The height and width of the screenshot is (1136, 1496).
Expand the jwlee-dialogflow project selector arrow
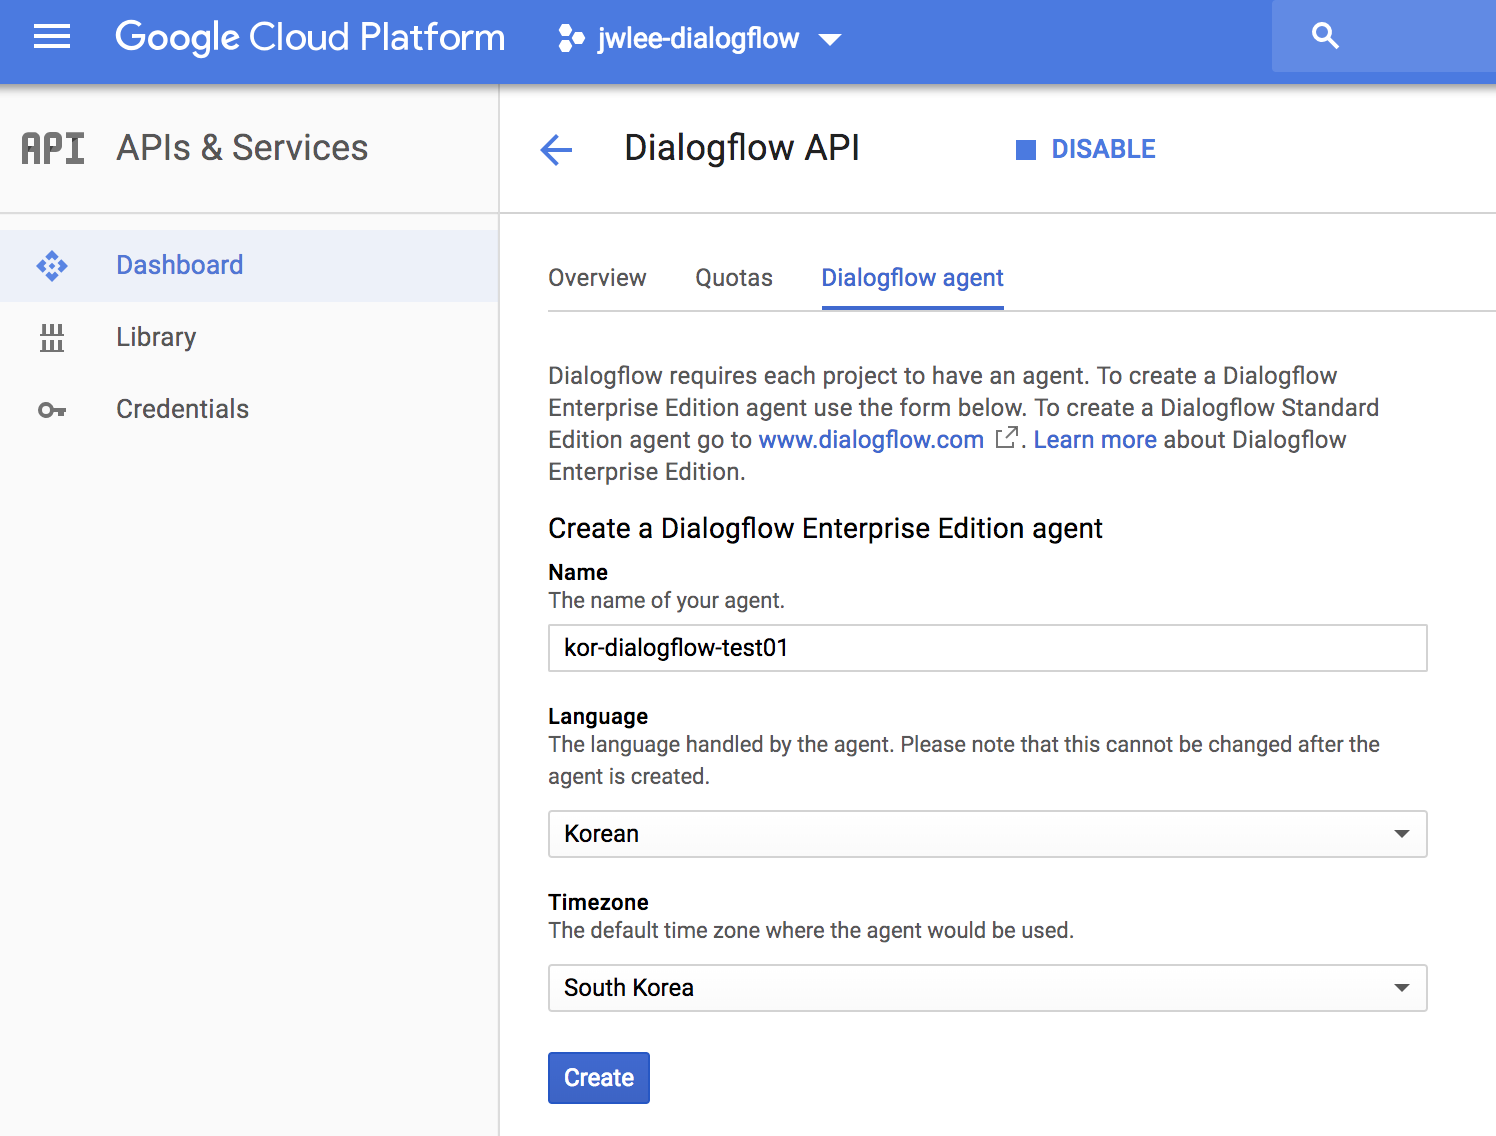point(830,40)
